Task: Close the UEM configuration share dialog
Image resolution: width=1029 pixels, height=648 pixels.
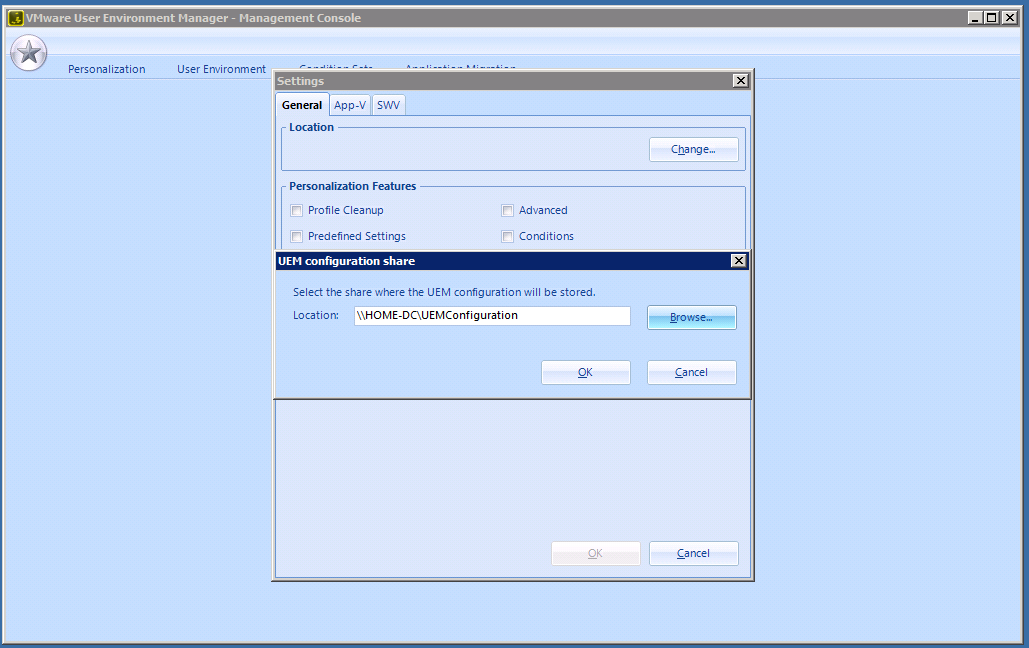Action: click(739, 261)
